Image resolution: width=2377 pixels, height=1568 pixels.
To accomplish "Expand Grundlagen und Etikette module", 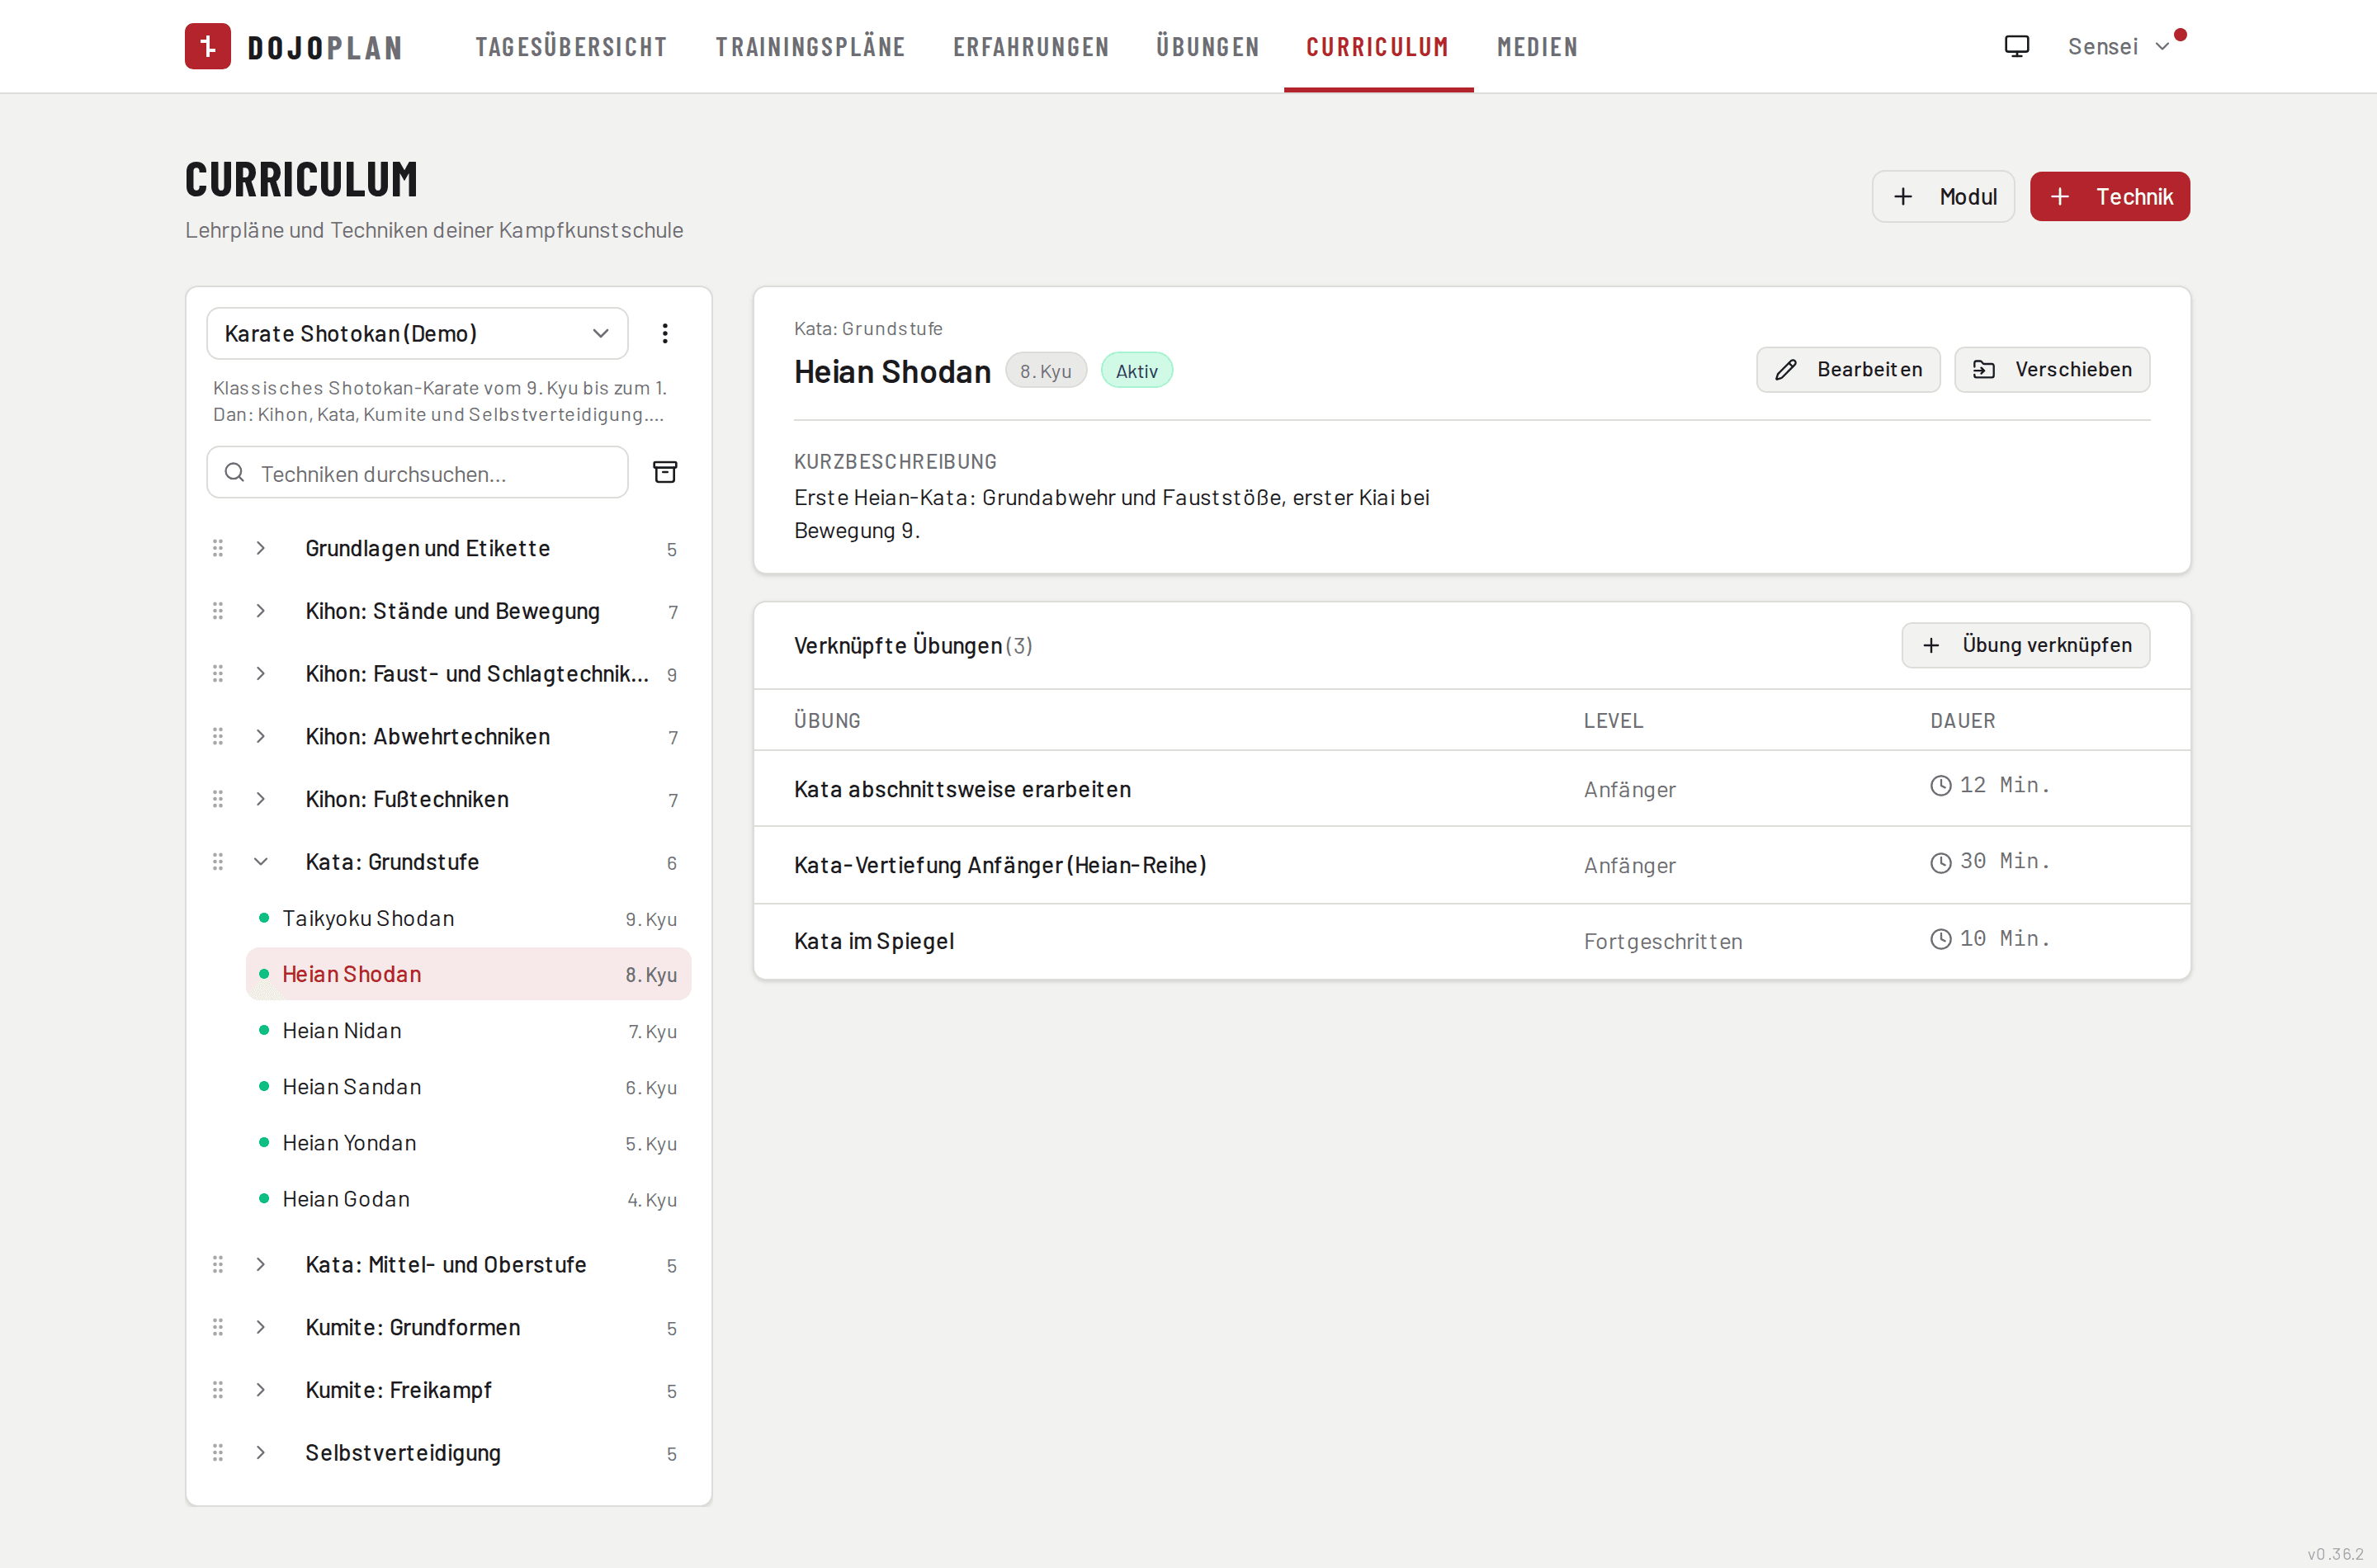I will click(x=261, y=548).
